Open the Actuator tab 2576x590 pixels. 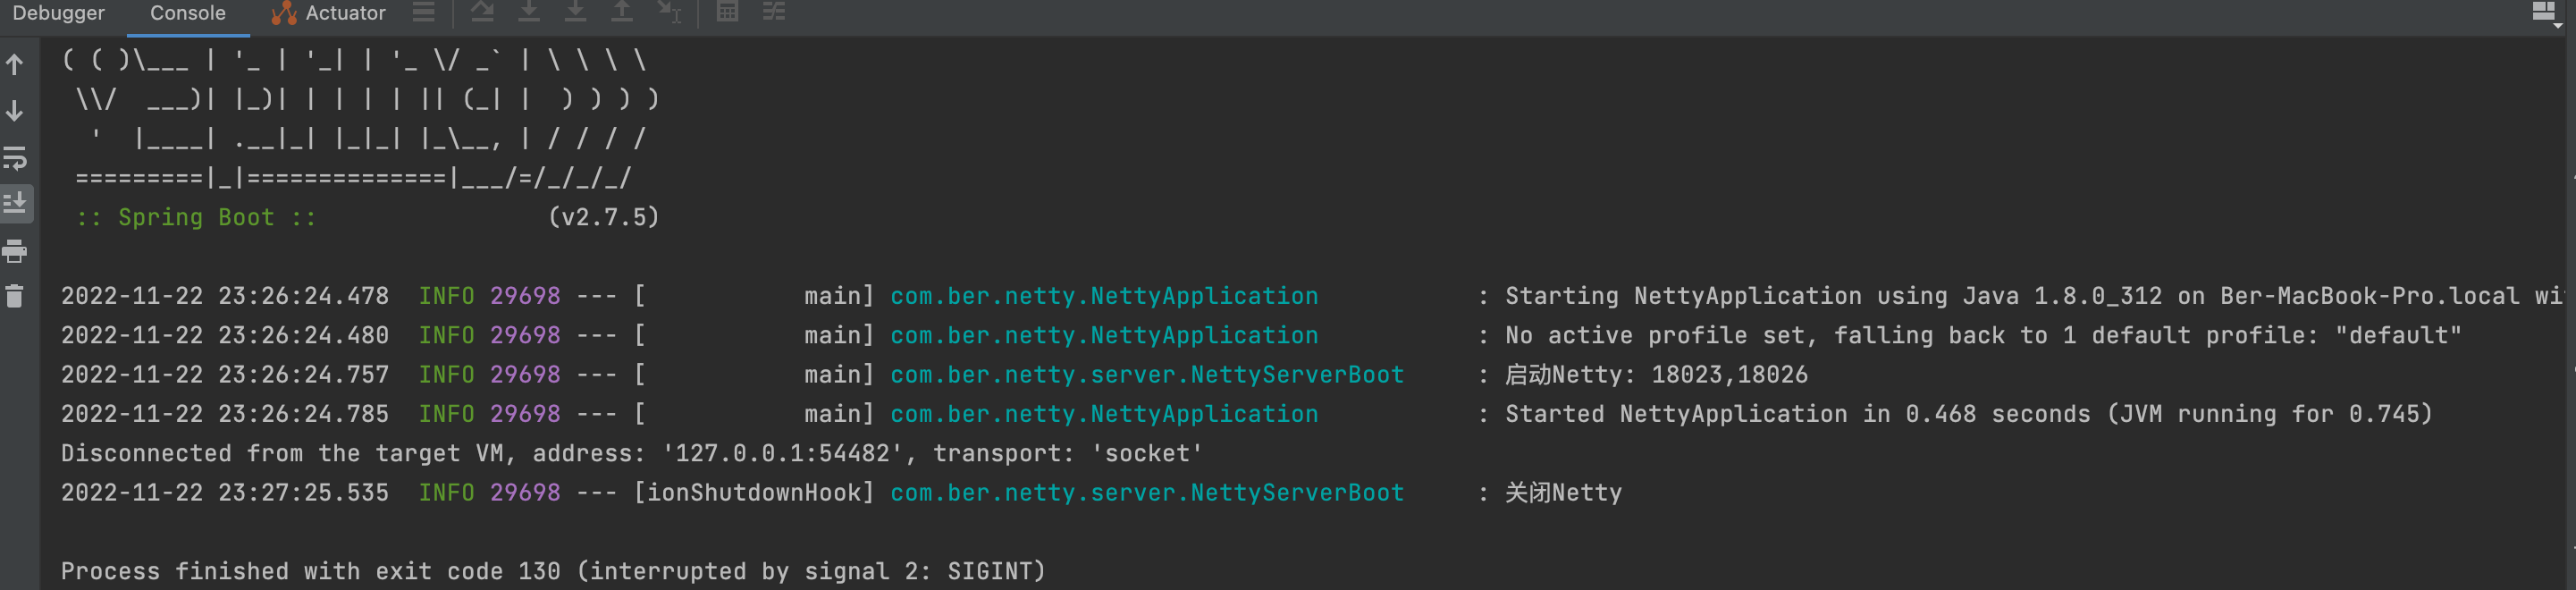coord(329,13)
